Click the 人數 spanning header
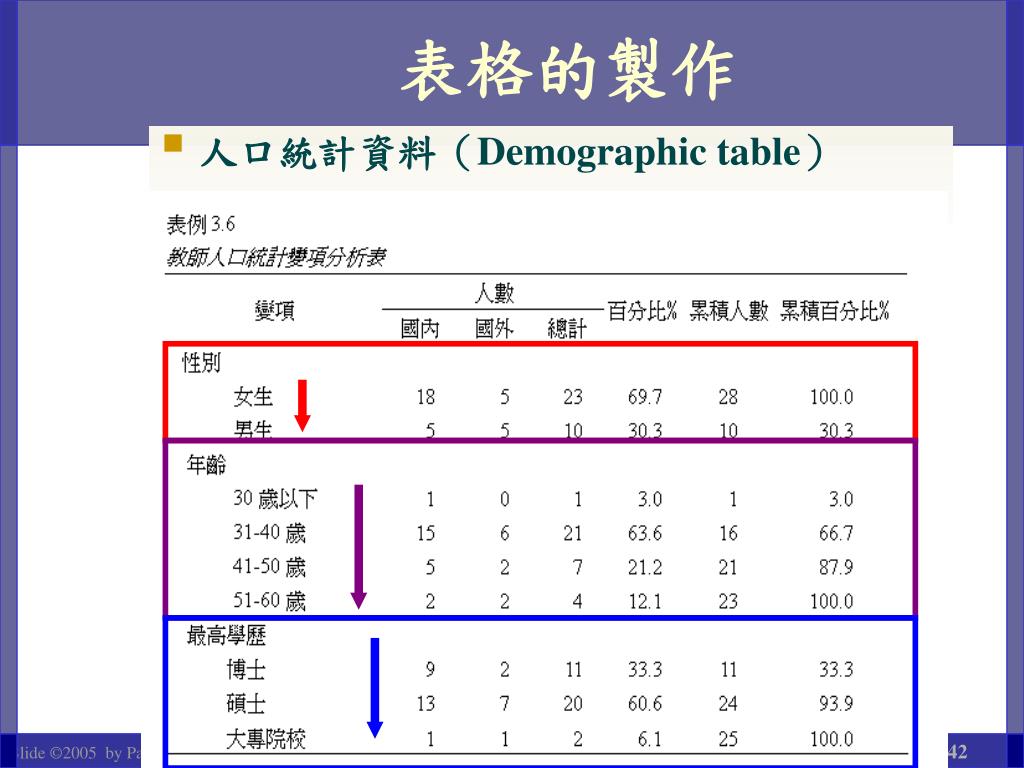This screenshot has height=768, width=1024. (494, 293)
